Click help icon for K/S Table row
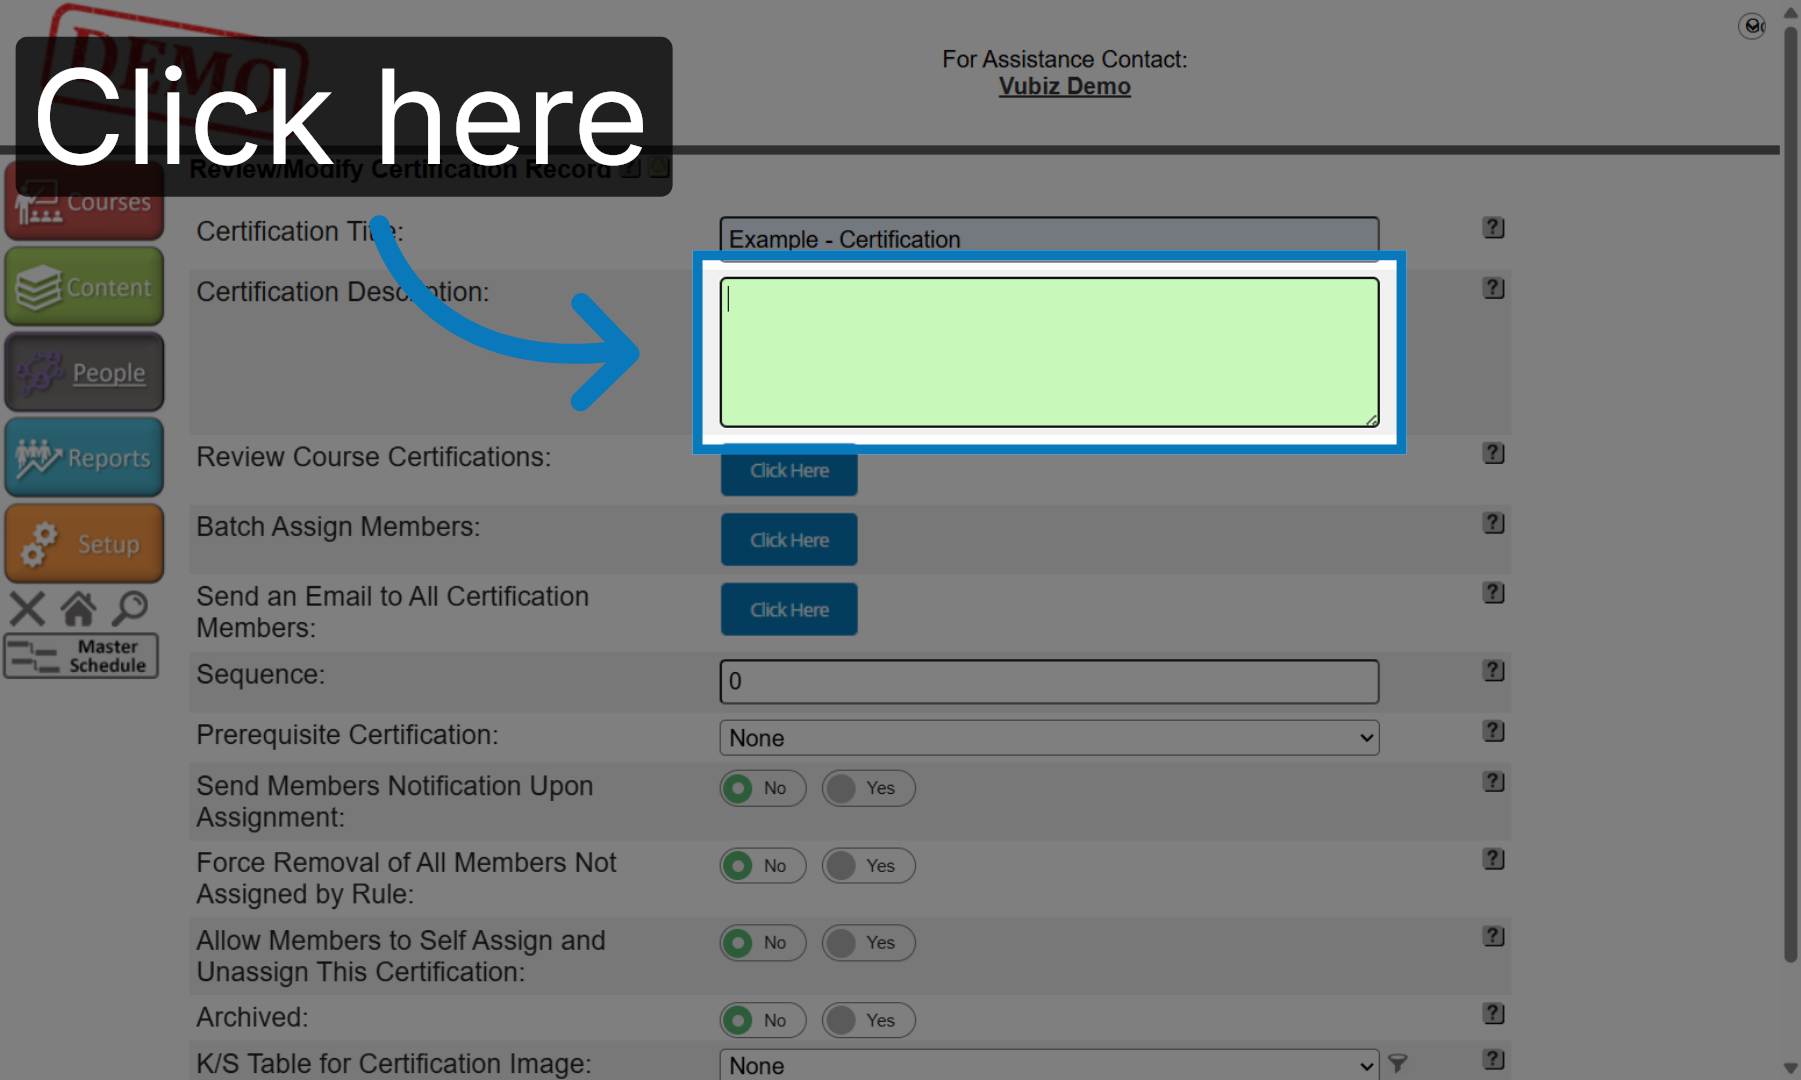Viewport: 1801px width, 1080px height. 1493,1060
